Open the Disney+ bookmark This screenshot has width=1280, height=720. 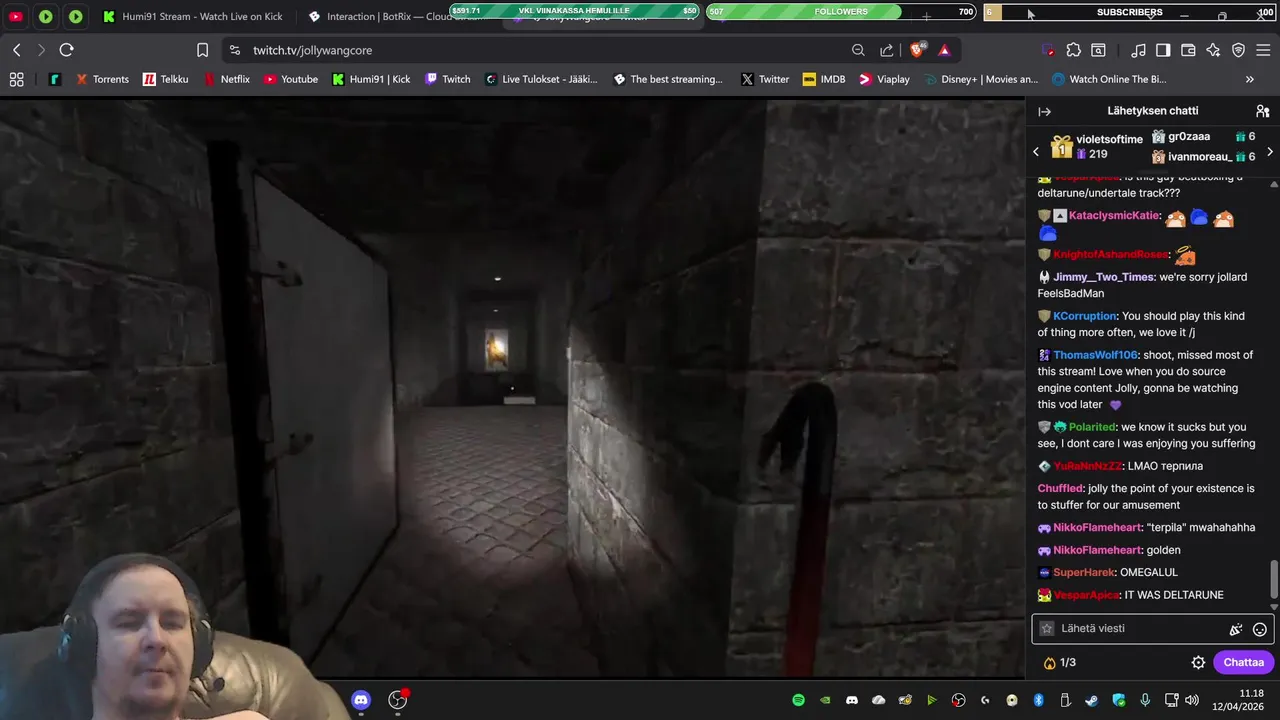pyautogui.click(x=982, y=79)
